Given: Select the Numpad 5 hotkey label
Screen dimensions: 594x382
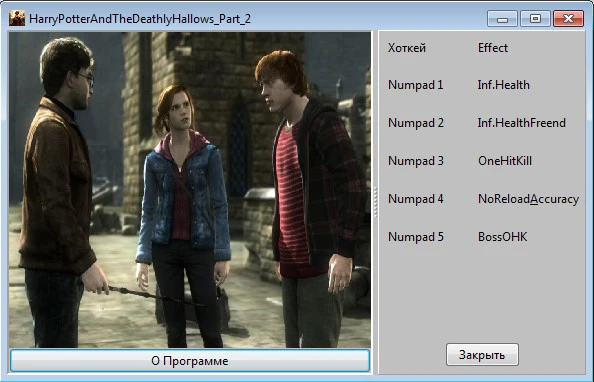Looking at the screenshot, I should coord(416,237).
